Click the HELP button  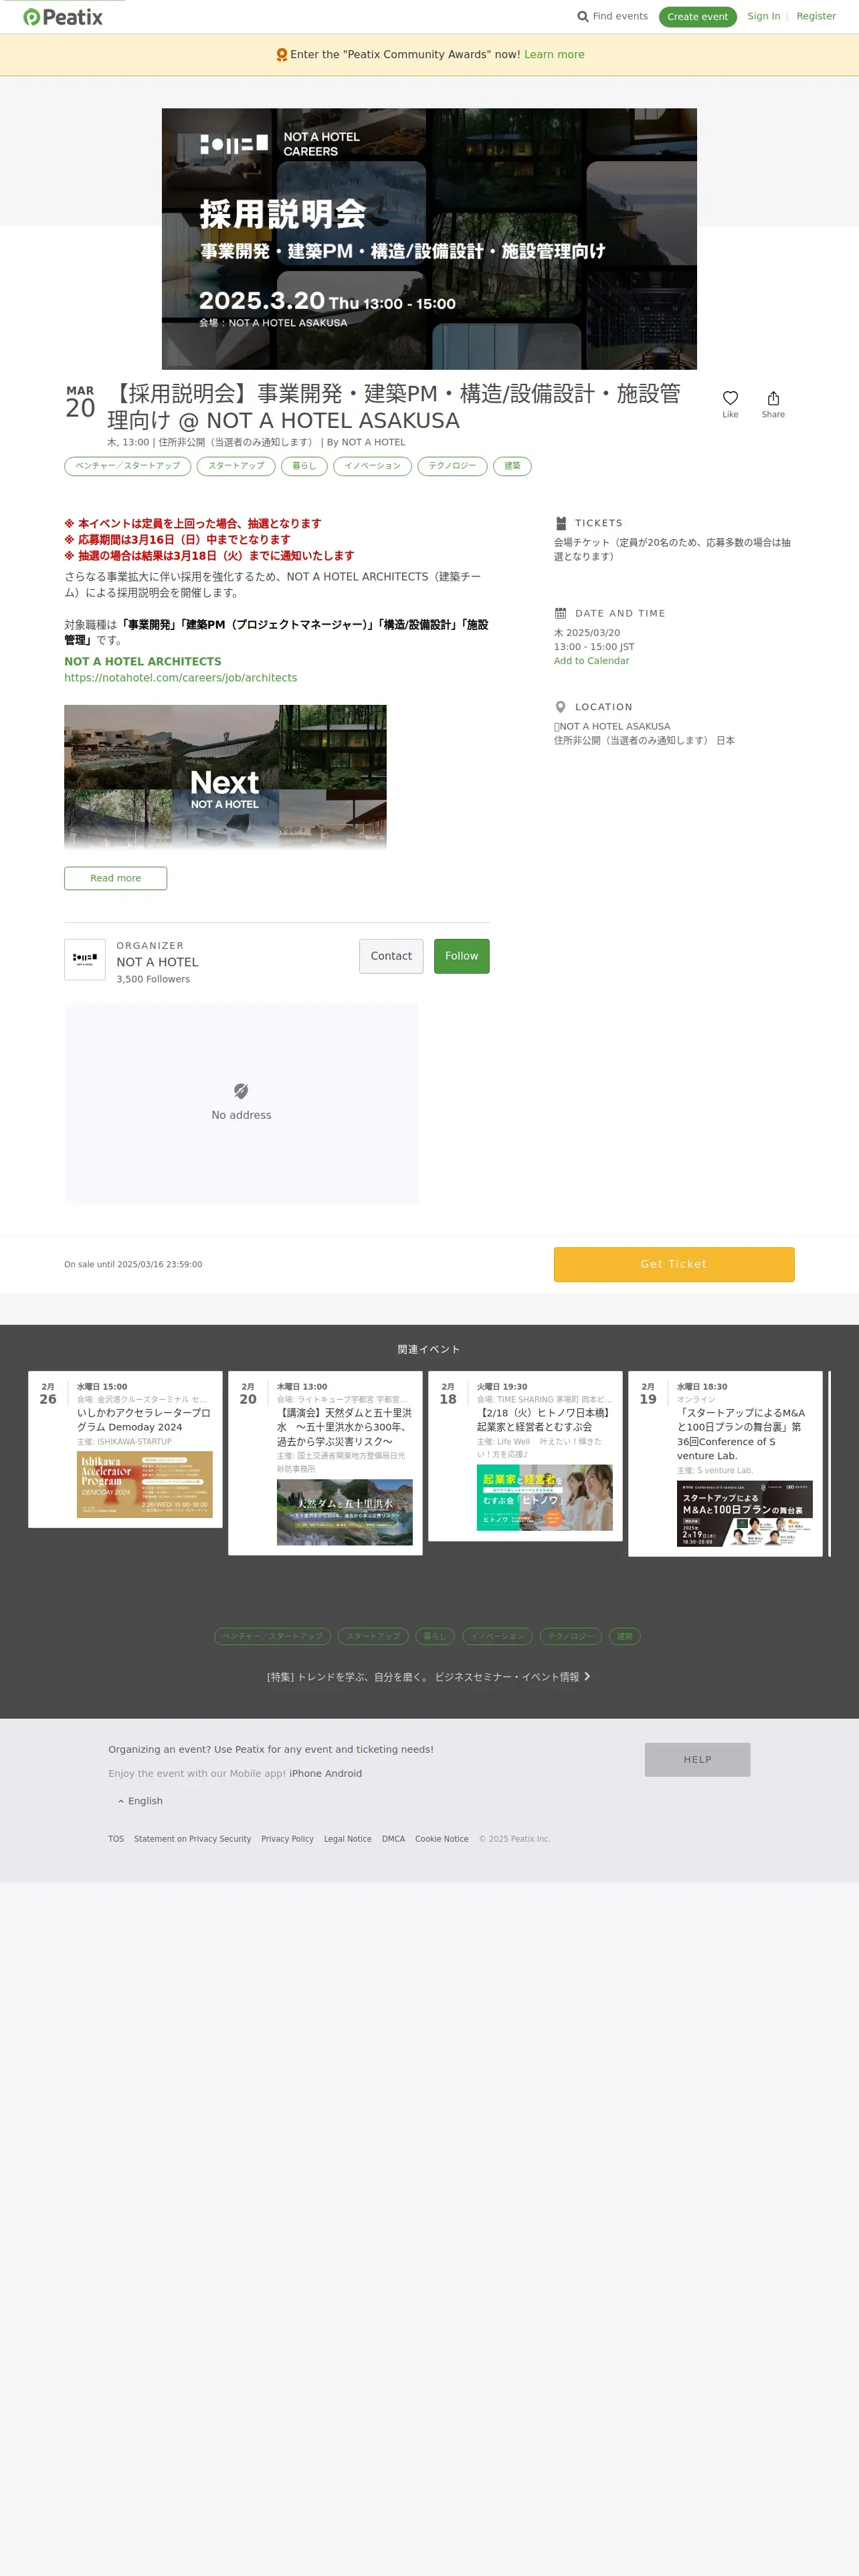(x=698, y=1760)
